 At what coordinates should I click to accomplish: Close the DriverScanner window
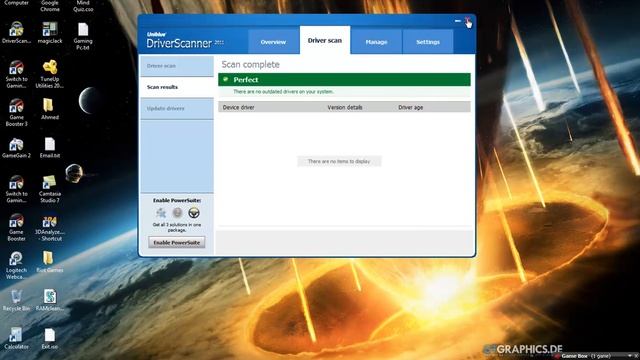[x=468, y=21]
